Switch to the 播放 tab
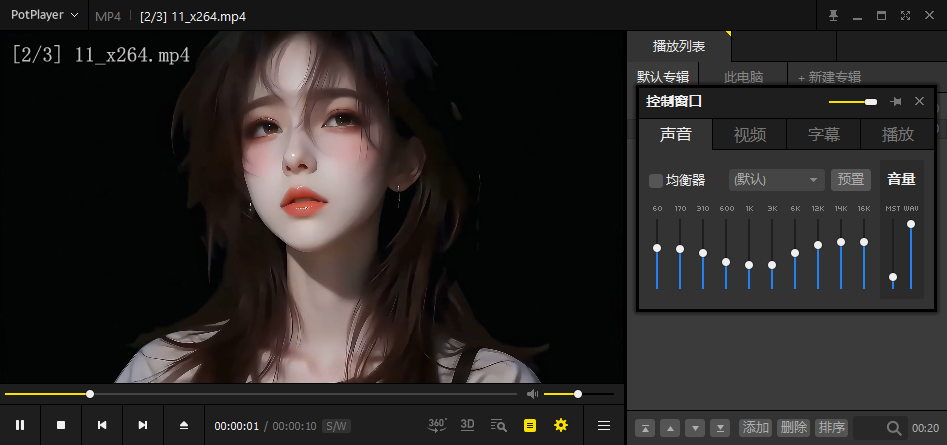The image size is (947, 445). point(898,134)
